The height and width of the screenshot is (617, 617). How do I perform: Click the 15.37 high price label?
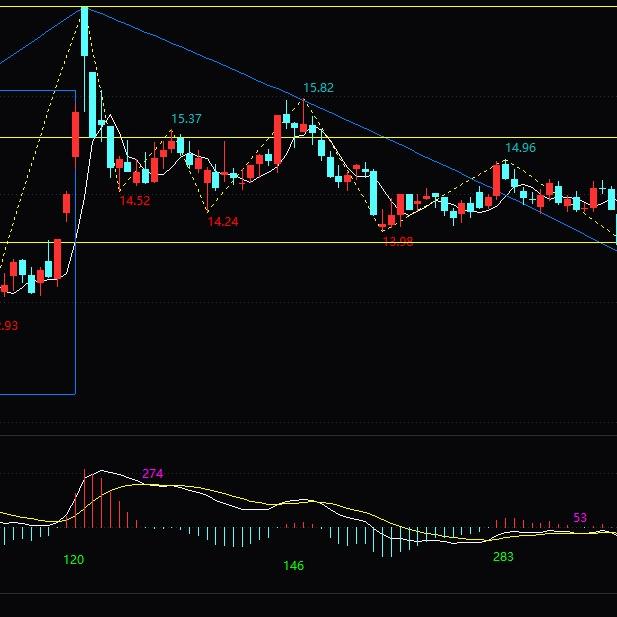click(186, 118)
